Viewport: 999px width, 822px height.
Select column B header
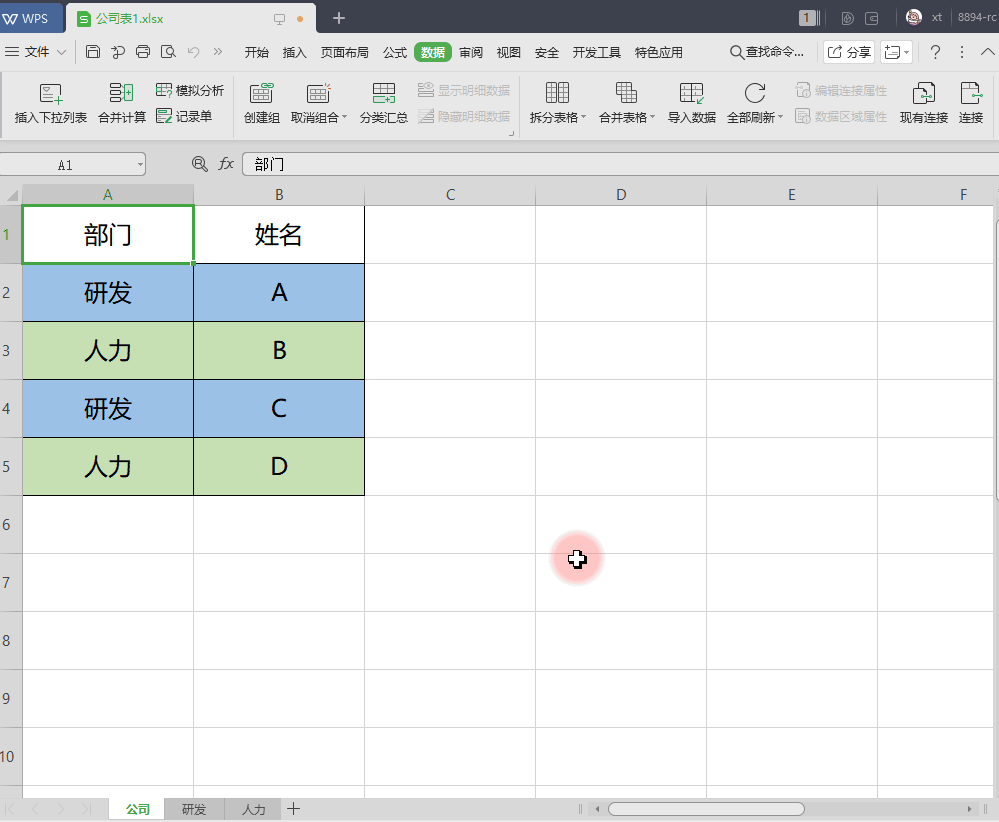279,195
